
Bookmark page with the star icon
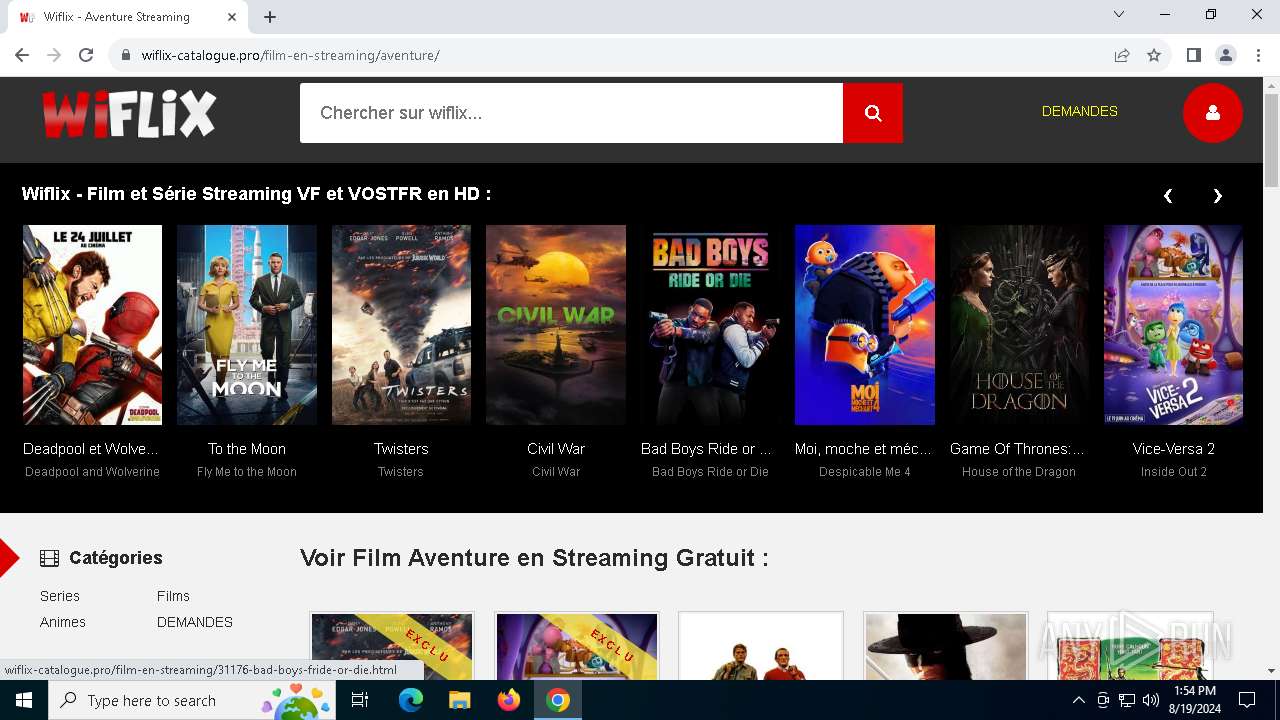(1154, 55)
